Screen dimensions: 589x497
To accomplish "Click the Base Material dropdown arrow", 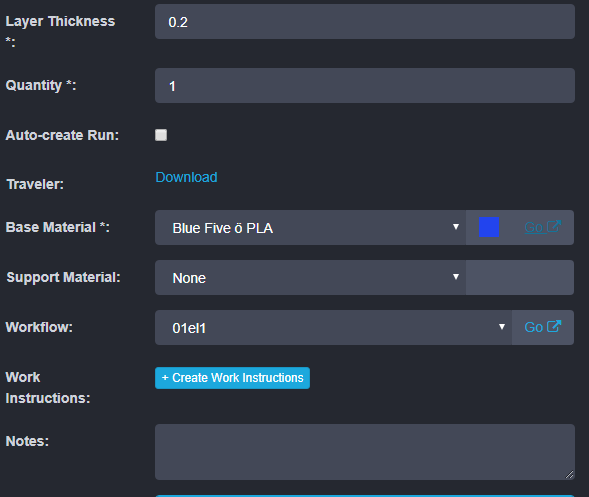I will (x=456, y=227).
